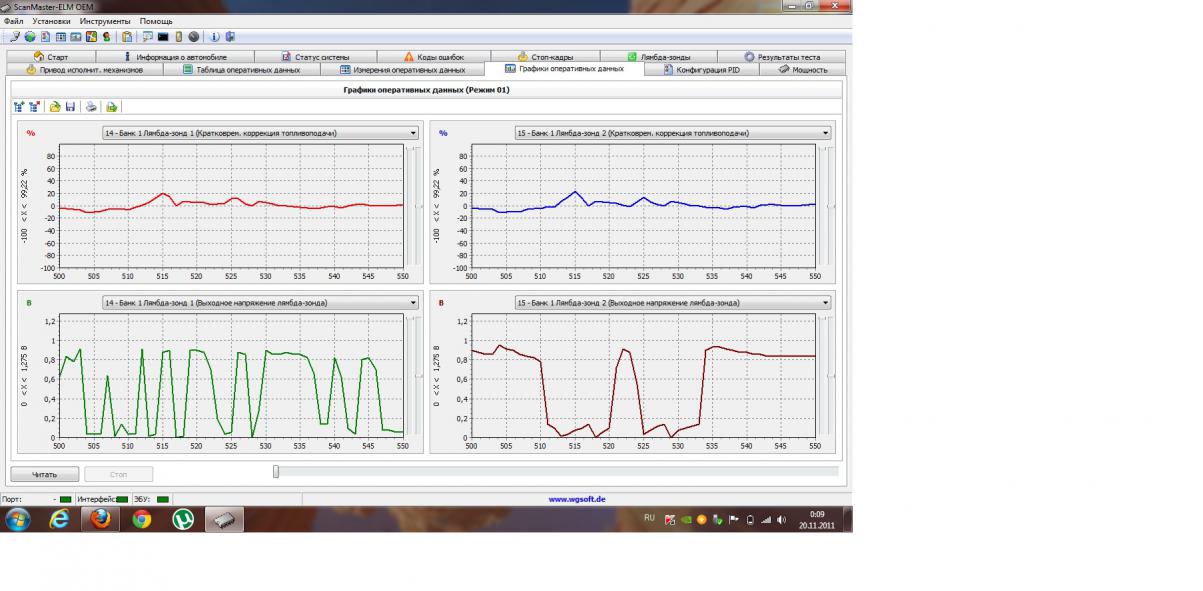Open uTorrent from the taskbar

click(182, 519)
